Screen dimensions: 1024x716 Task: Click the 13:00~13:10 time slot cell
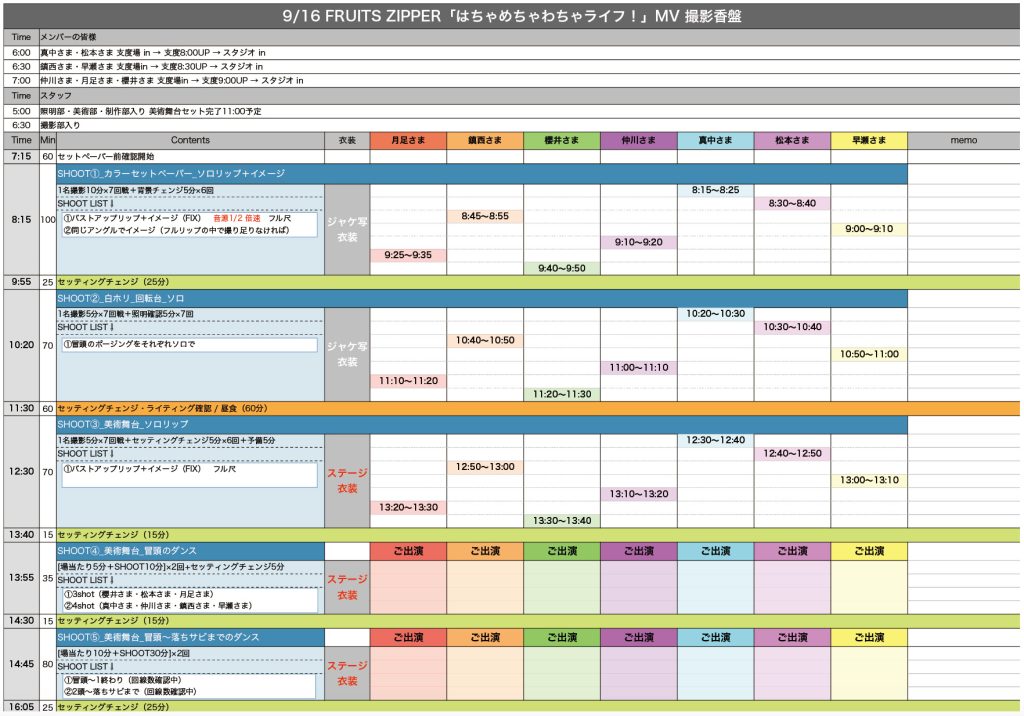click(868, 480)
